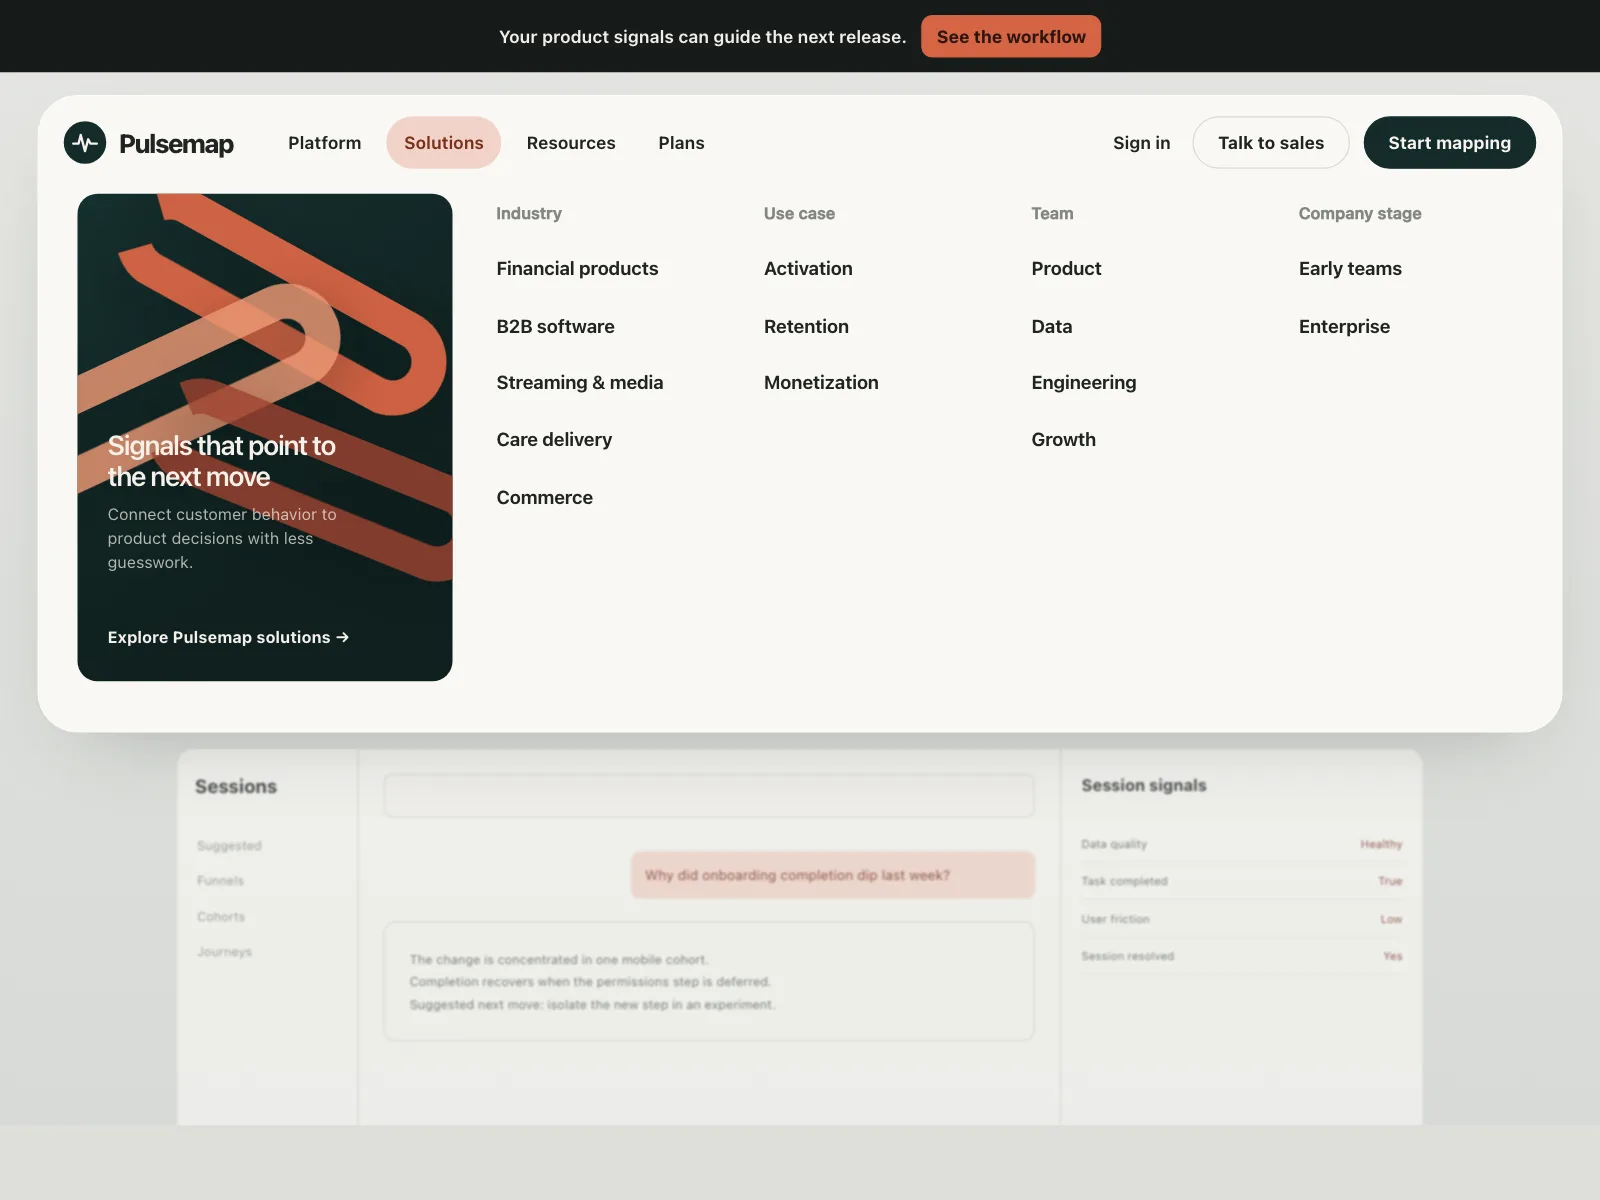
Task: Select Funnels in the Sessions sidebar
Action: 220,881
